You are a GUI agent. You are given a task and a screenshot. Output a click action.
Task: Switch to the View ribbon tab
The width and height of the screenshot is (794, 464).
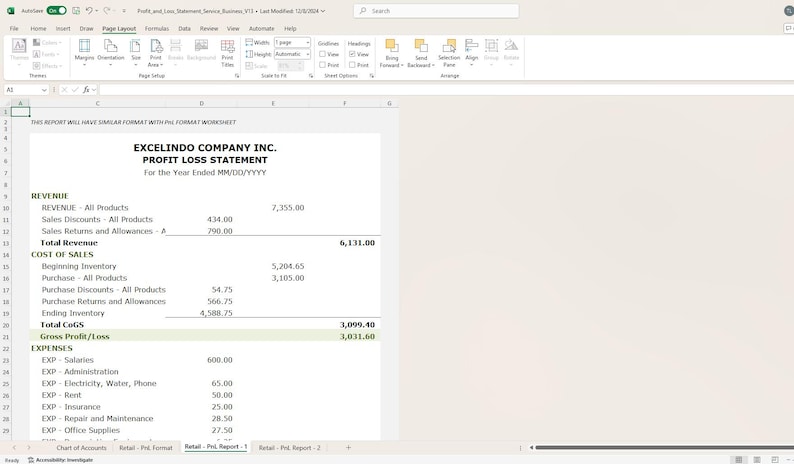coord(233,29)
